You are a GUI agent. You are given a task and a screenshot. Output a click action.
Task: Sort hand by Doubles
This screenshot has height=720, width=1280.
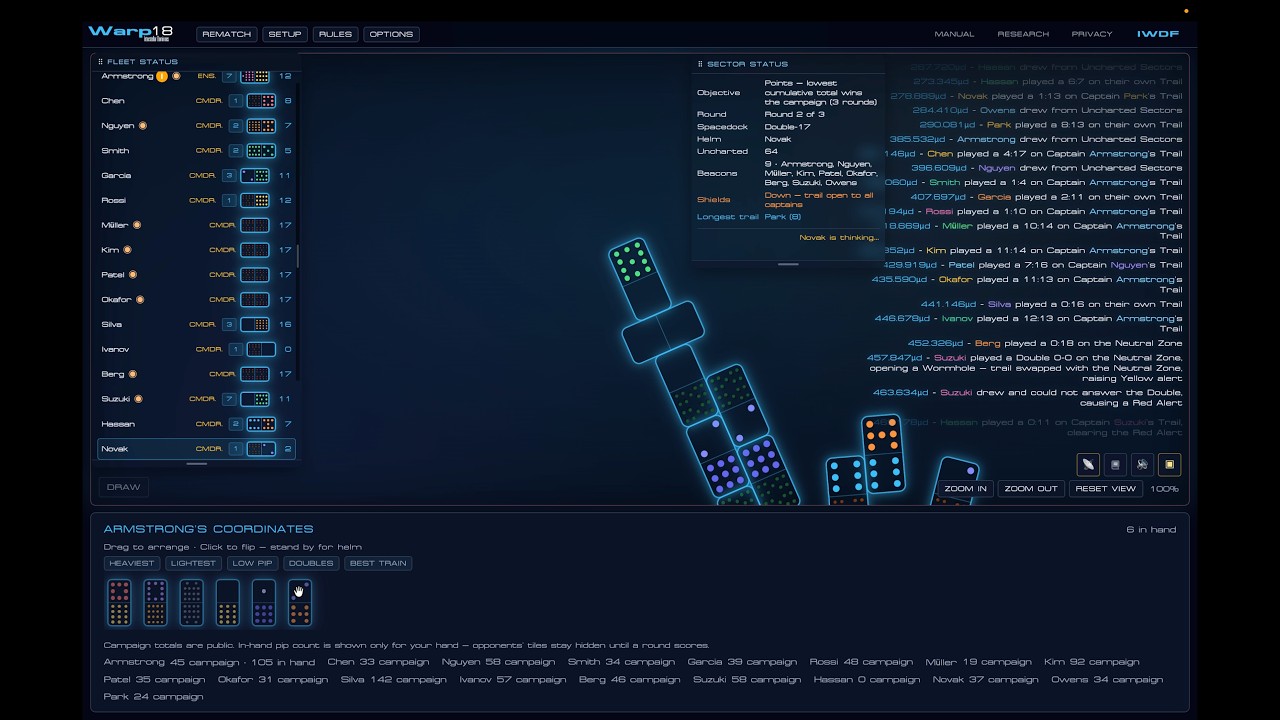tap(311, 563)
